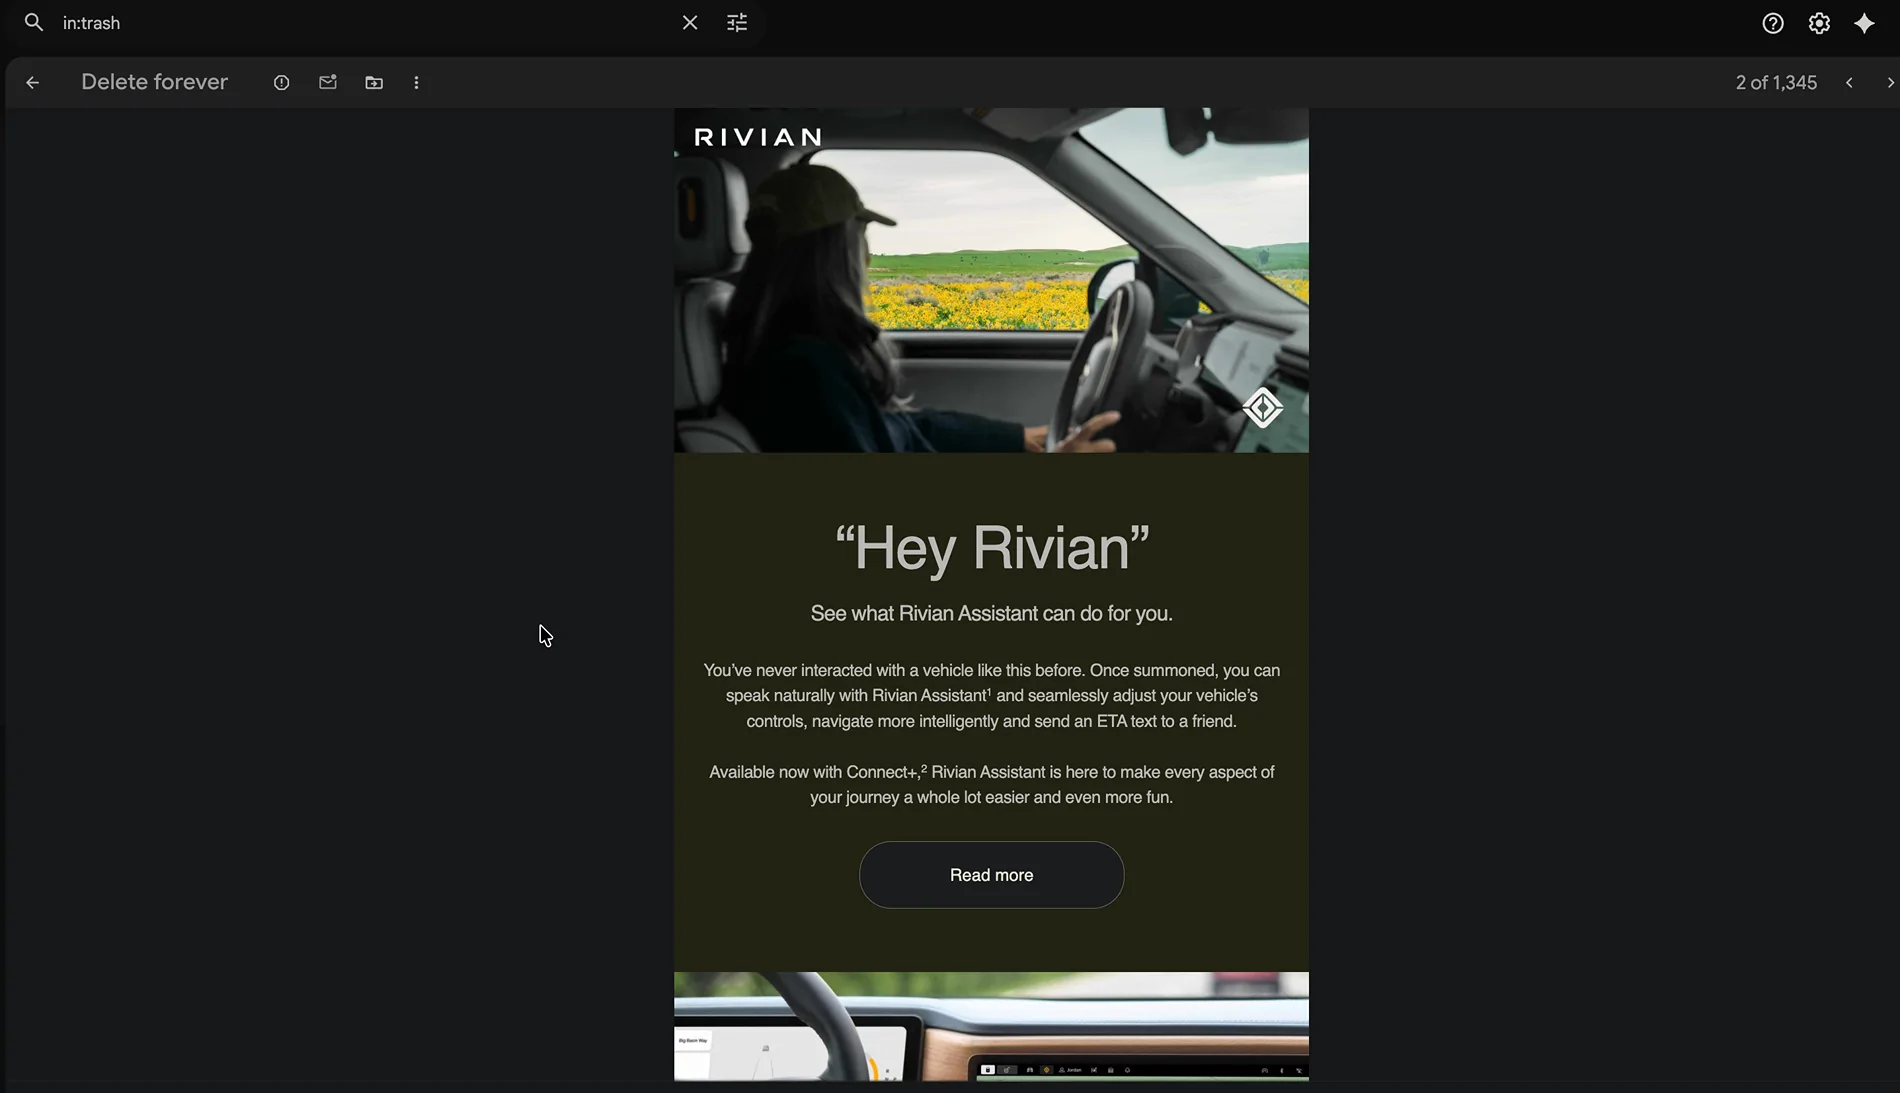Click the Read more button

[x=991, y=875]
